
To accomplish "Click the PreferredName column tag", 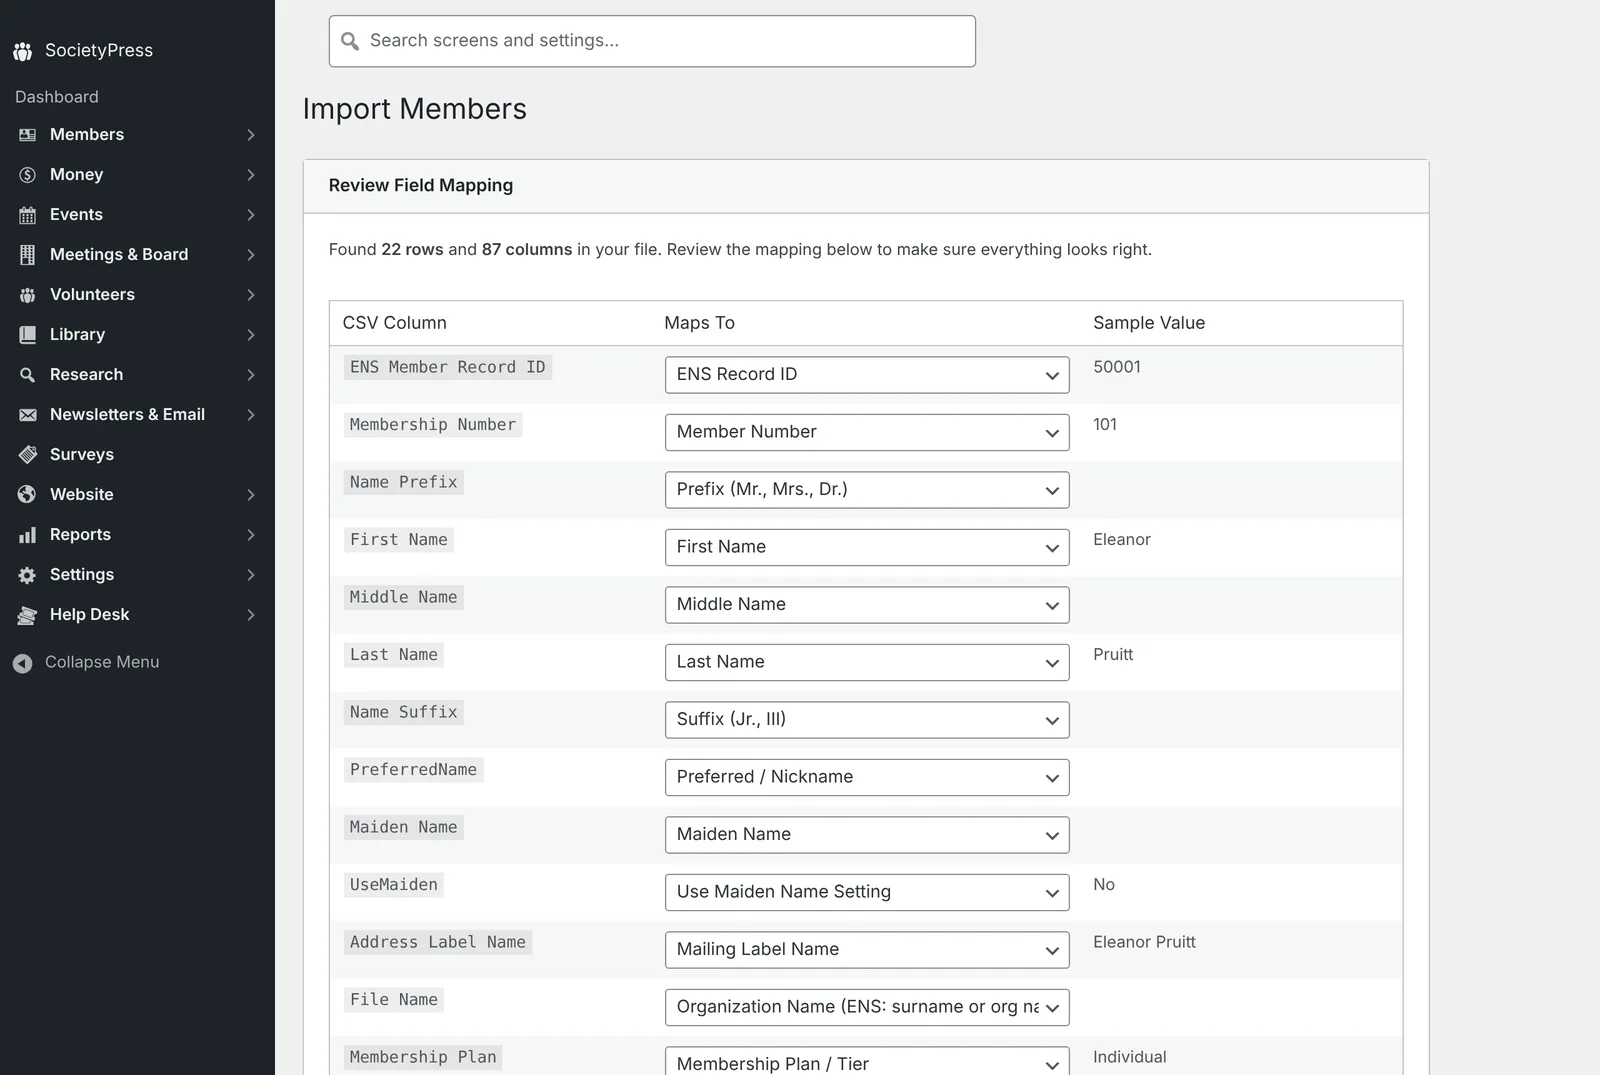I will pos(413,770).
